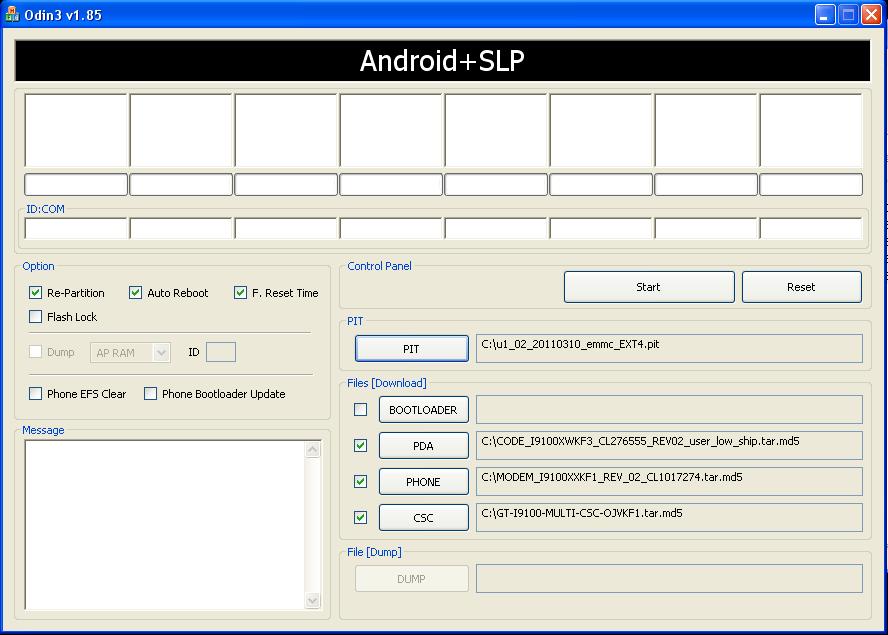This screenshot has height=635, width=888.
Task: Toggle the Re-Partition checkbox
Action: pyautogui.click(x=35, y=292)
